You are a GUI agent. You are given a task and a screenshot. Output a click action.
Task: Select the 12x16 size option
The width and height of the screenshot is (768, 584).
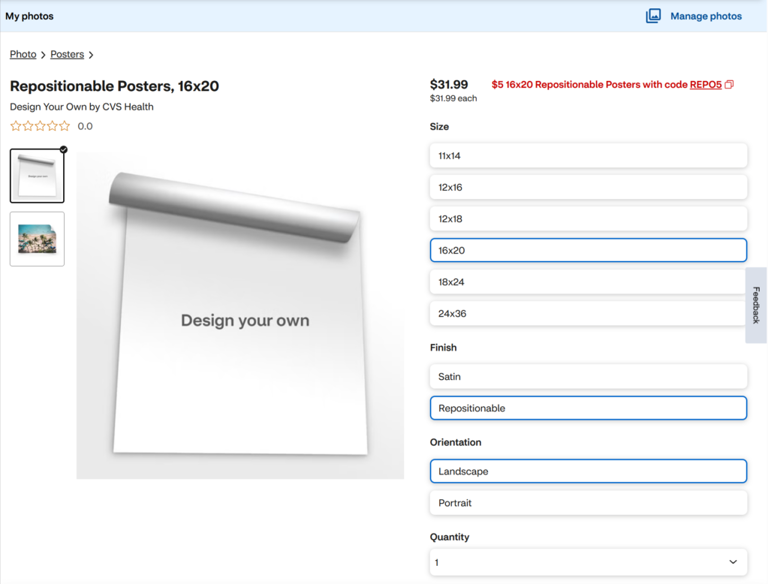[588, 187]
